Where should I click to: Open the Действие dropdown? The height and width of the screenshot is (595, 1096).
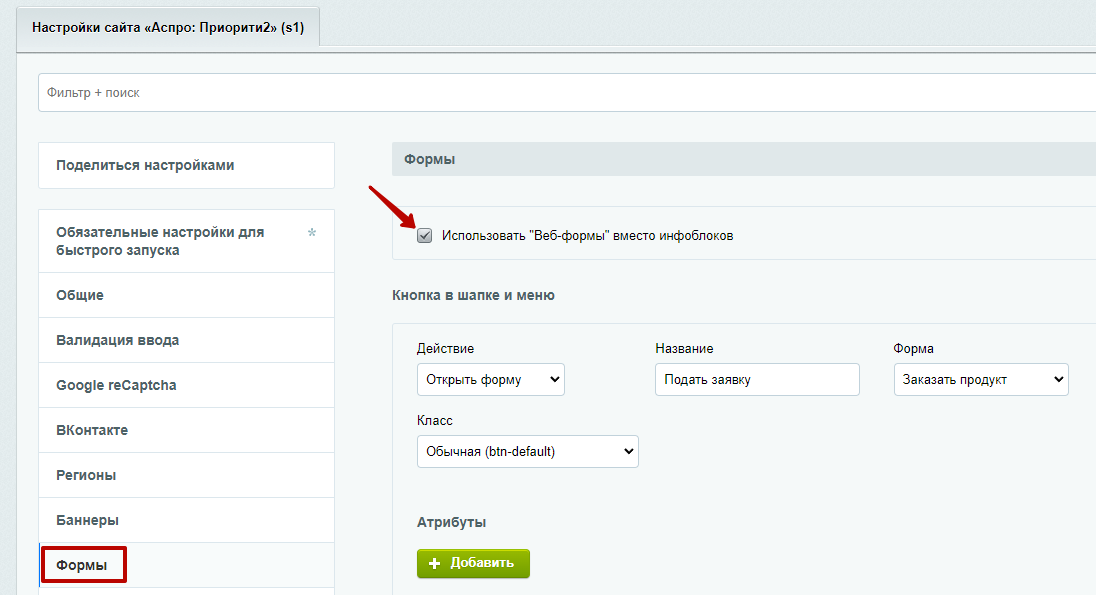tap(491, 380)
